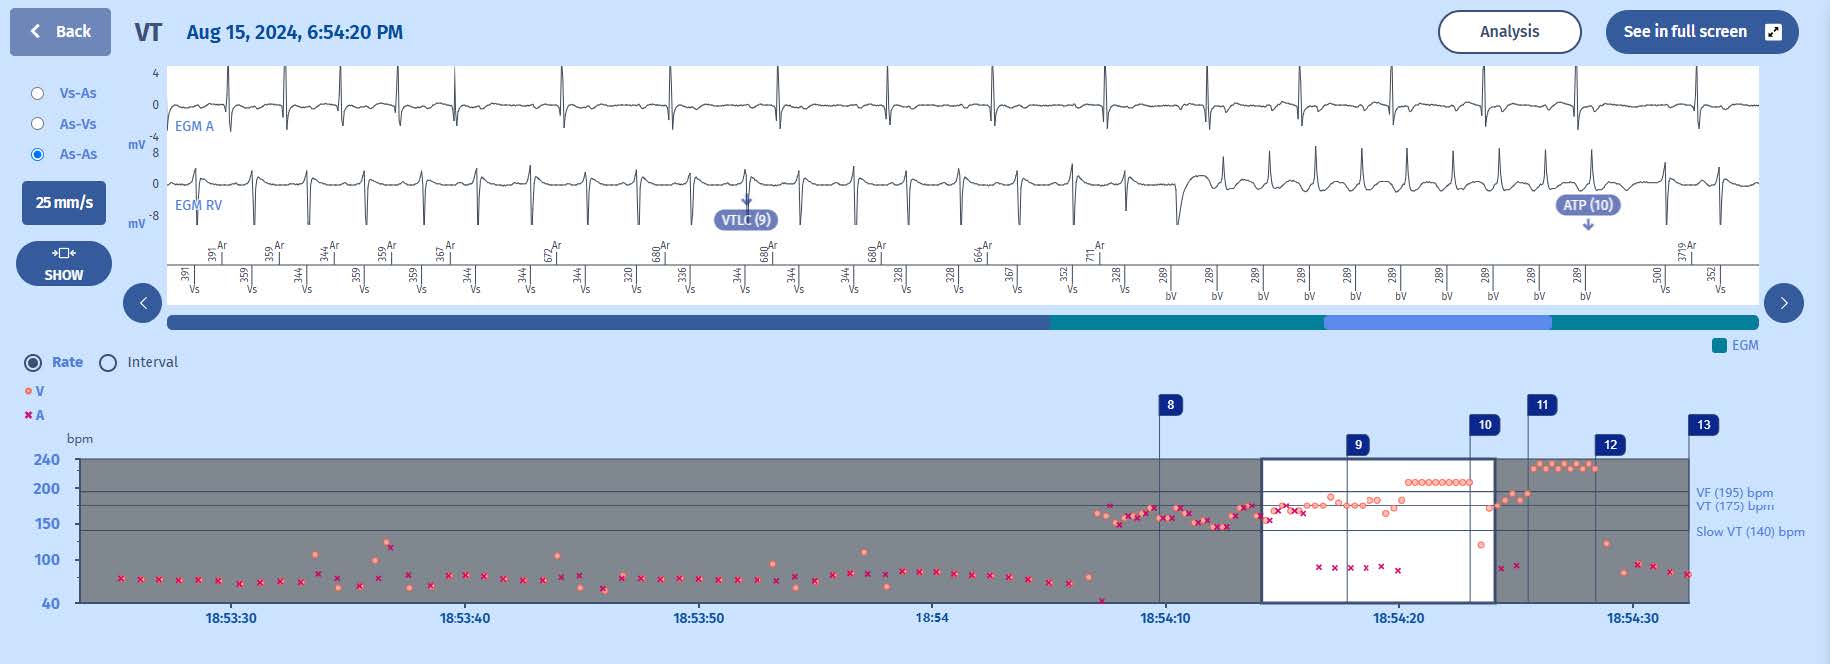Select event marker 13 flag
This screenshot has height=664, width=1830.
[1703, 425]
